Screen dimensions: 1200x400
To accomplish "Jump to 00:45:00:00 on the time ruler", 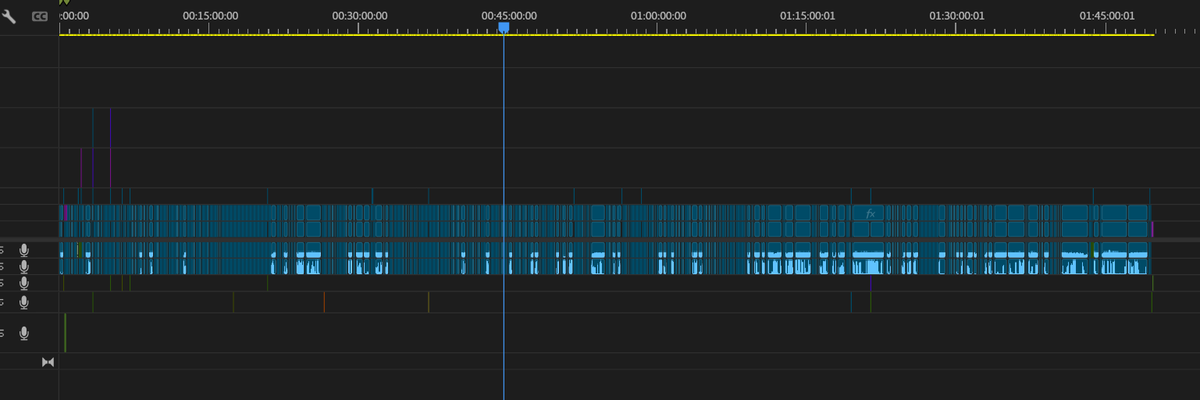I will coord(509,16).
